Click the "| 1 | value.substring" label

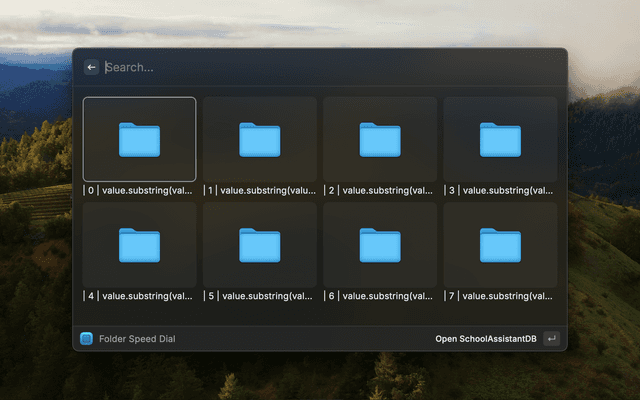(x=259, y=190)
